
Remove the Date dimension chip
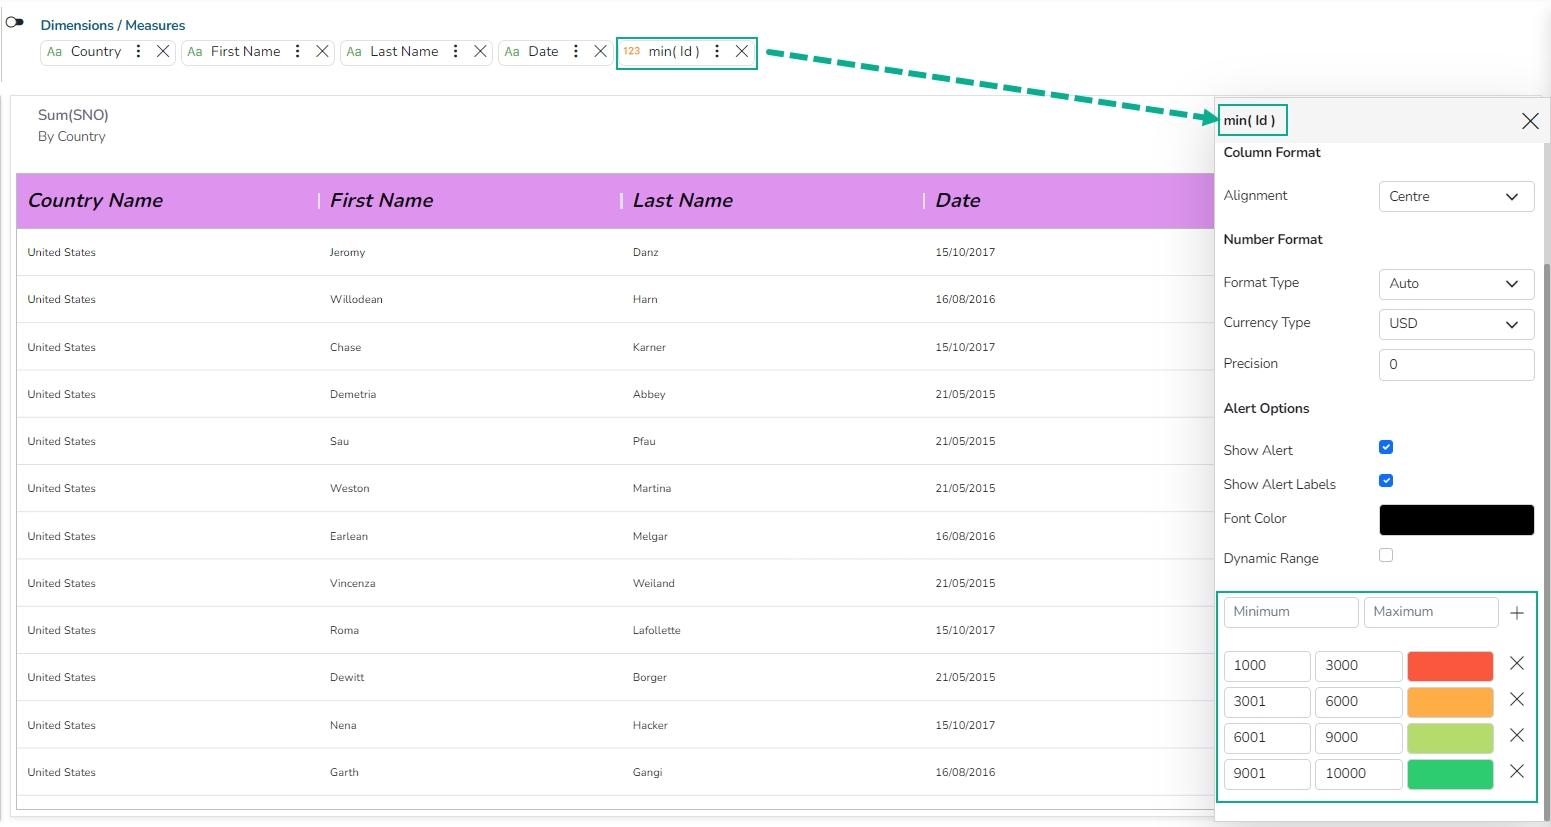tap(600, 52)
